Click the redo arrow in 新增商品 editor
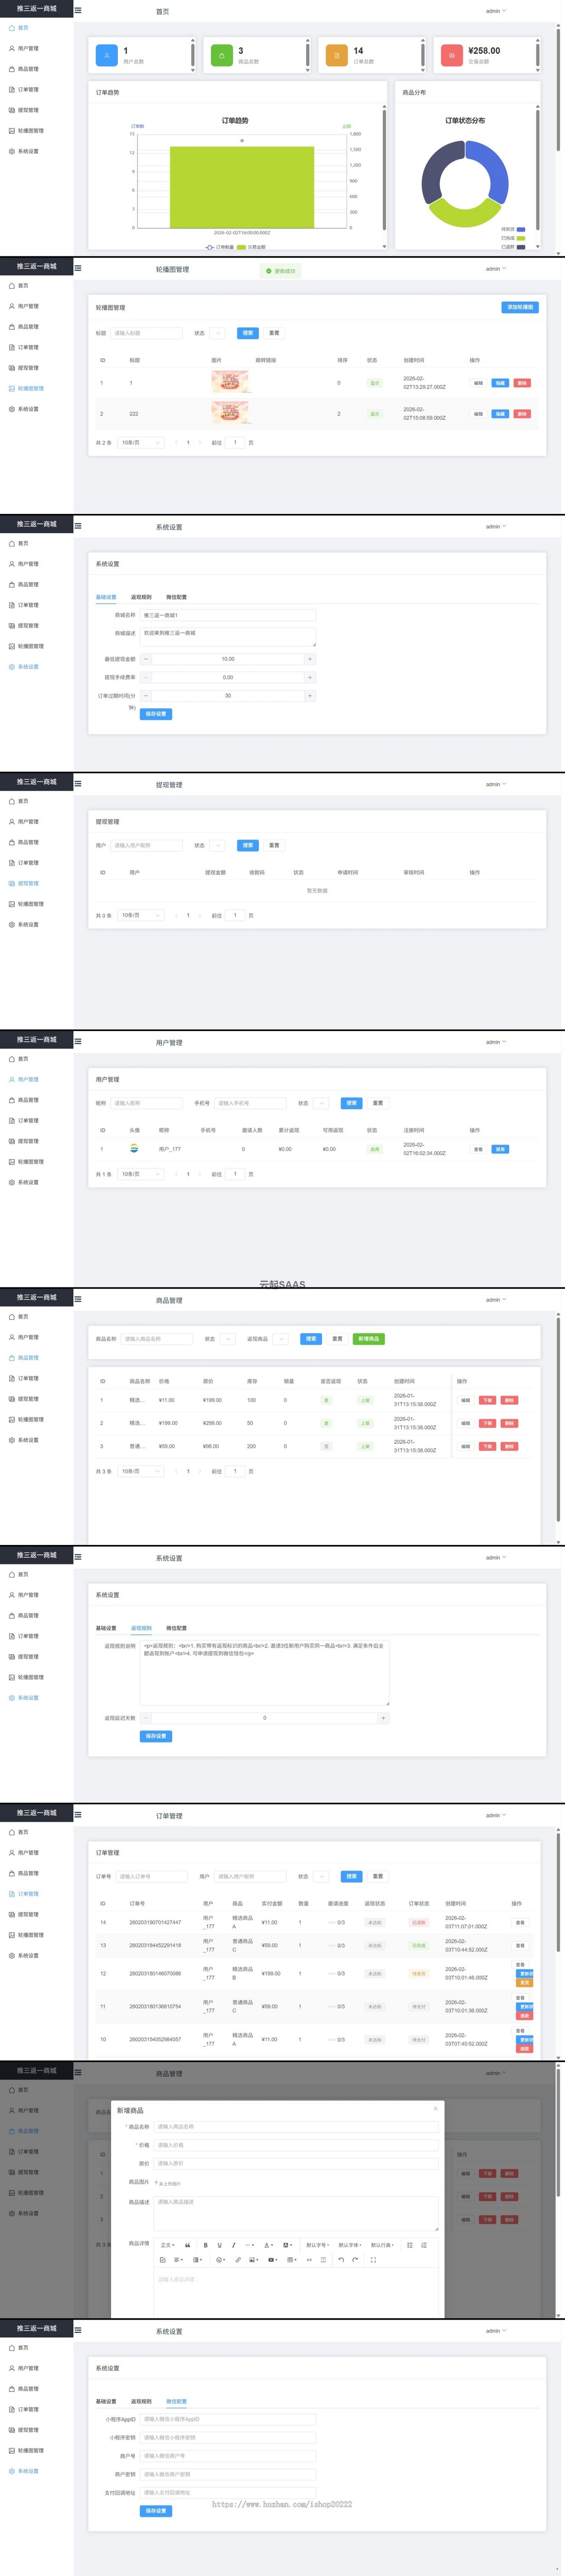Screen dimensions: 565x2576 pyautogui.click(x=355, y=2260)
